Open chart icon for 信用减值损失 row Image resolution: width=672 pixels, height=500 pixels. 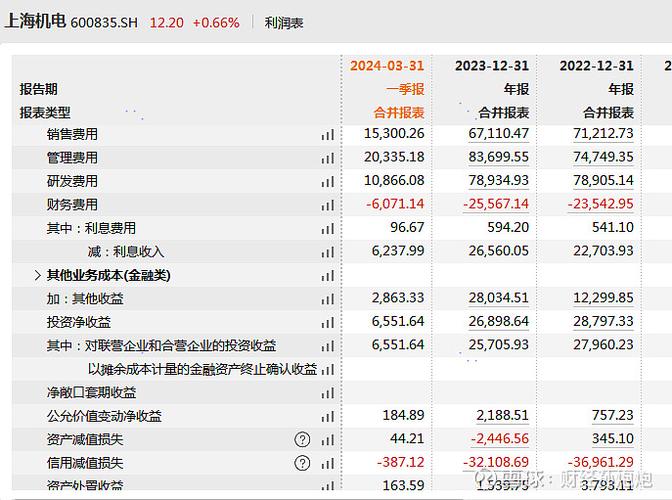327,464
